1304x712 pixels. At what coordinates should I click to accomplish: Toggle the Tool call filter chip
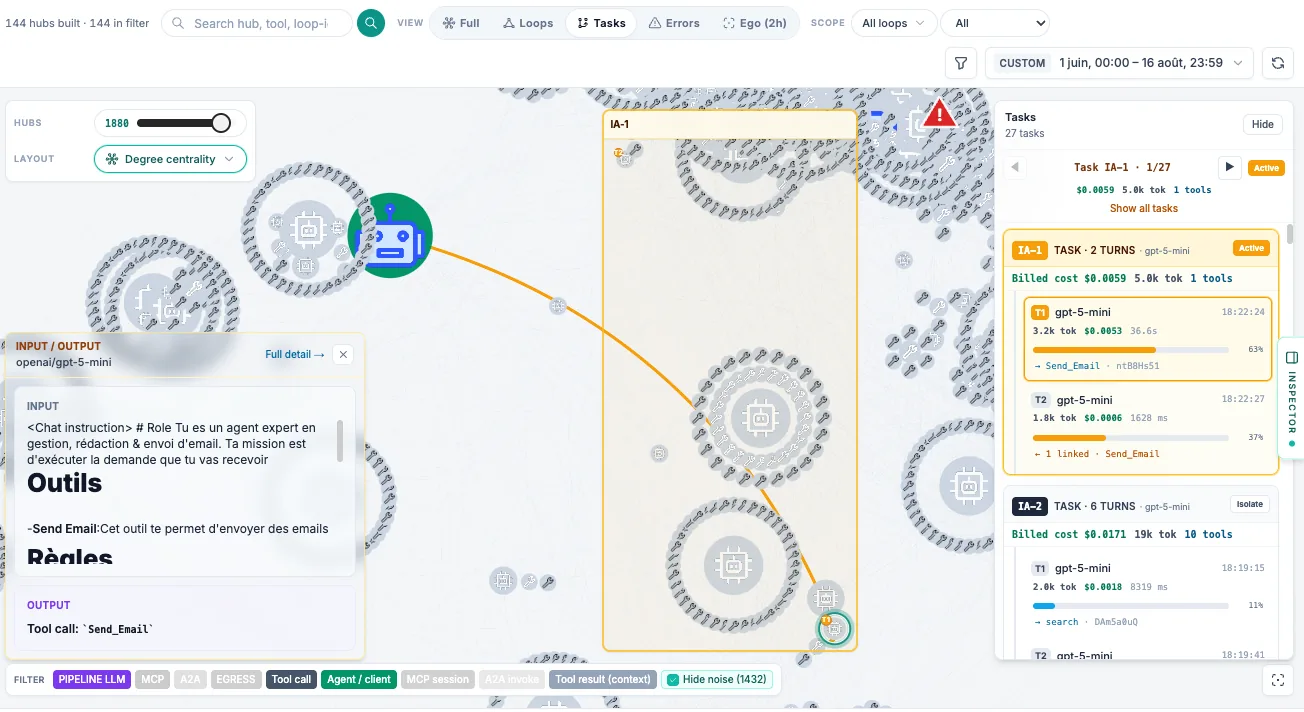pos(291,680)
